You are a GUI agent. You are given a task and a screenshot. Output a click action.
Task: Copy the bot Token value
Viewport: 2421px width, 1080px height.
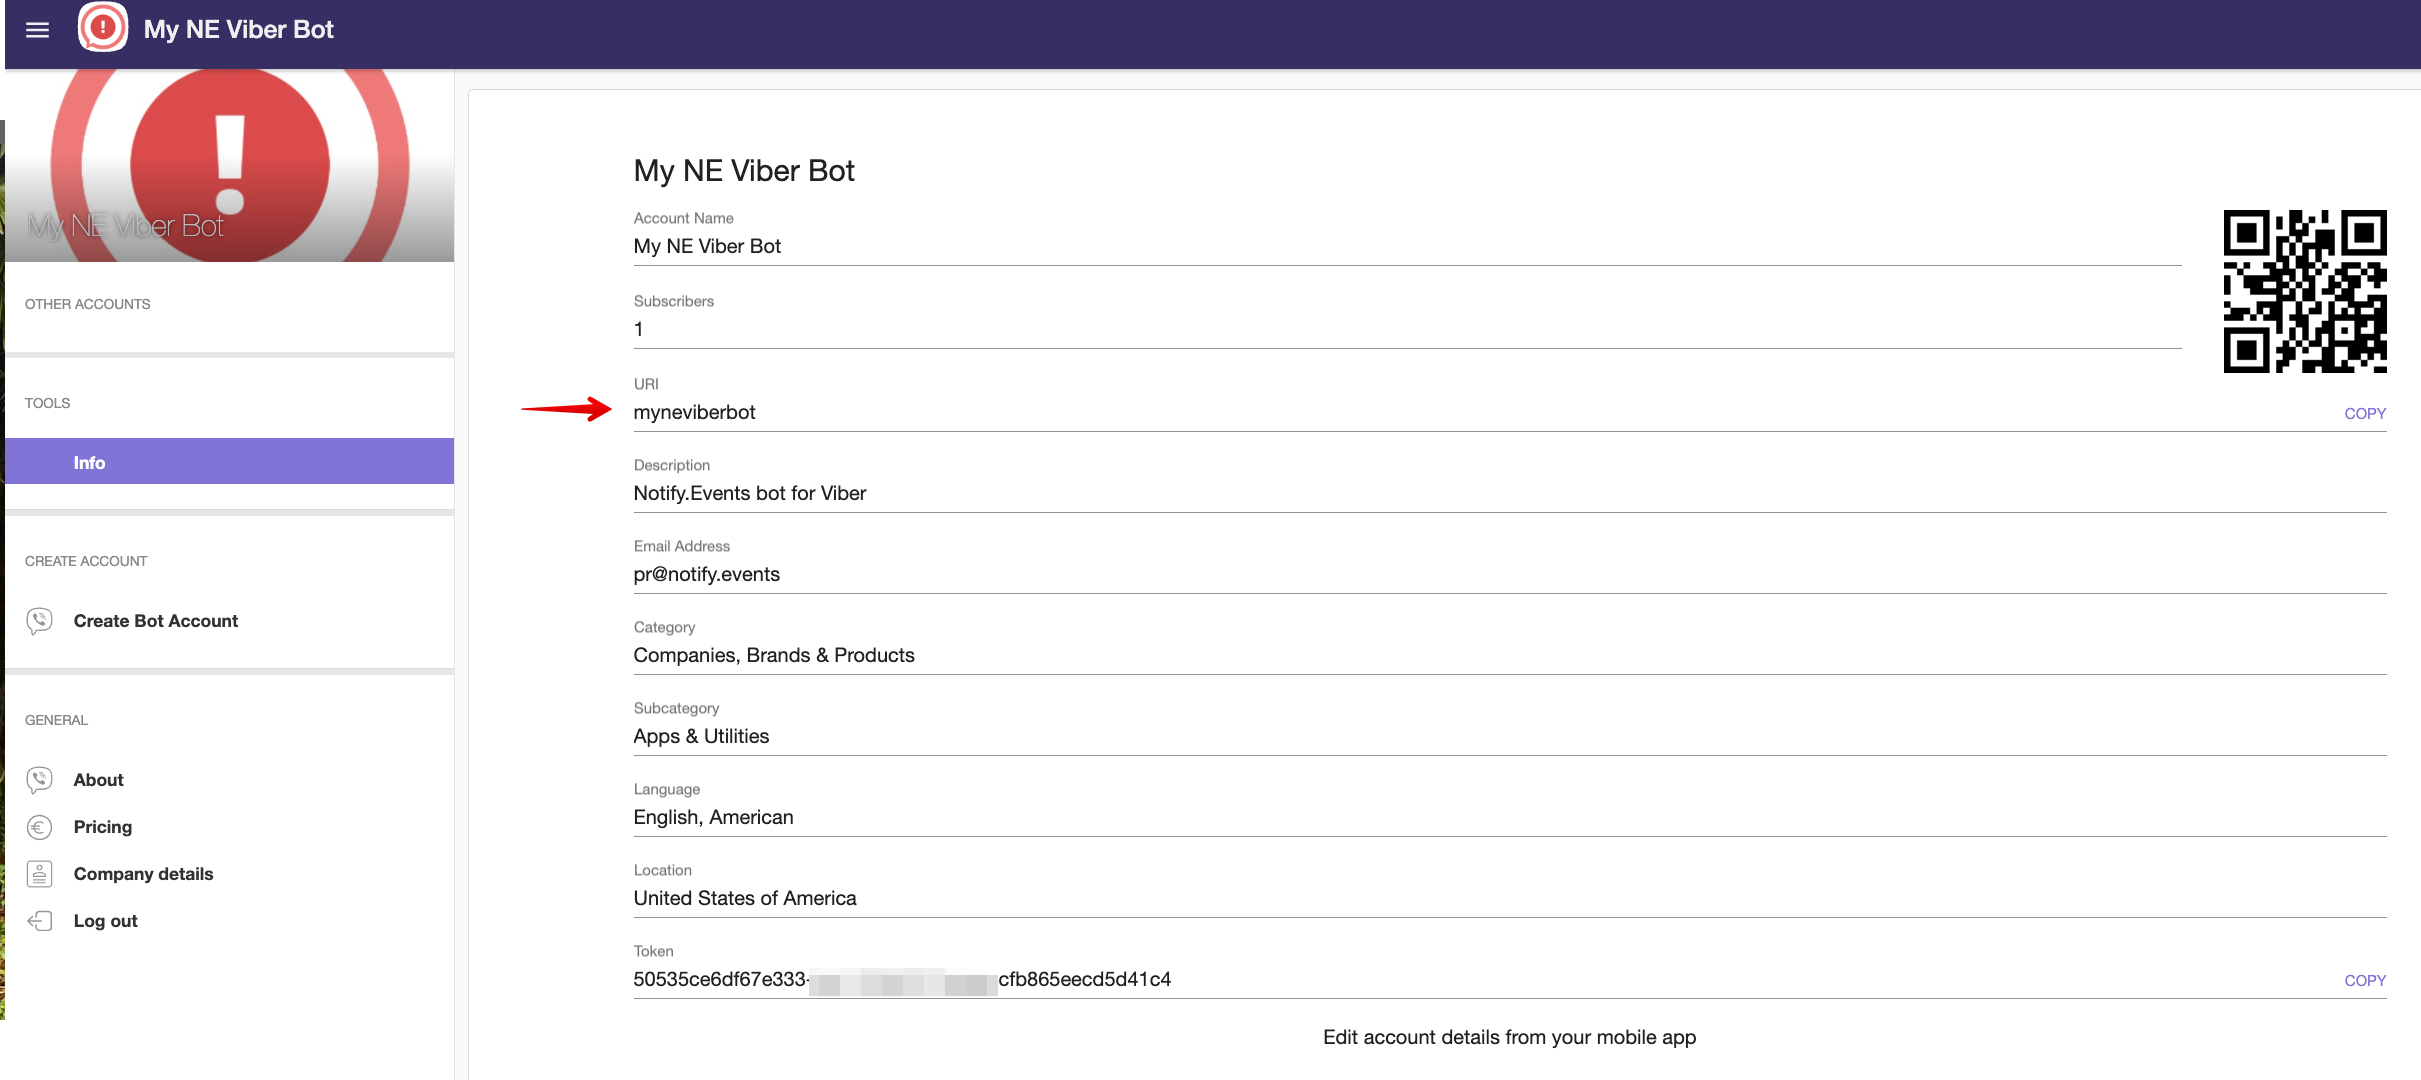click(x=2367, y=976)
